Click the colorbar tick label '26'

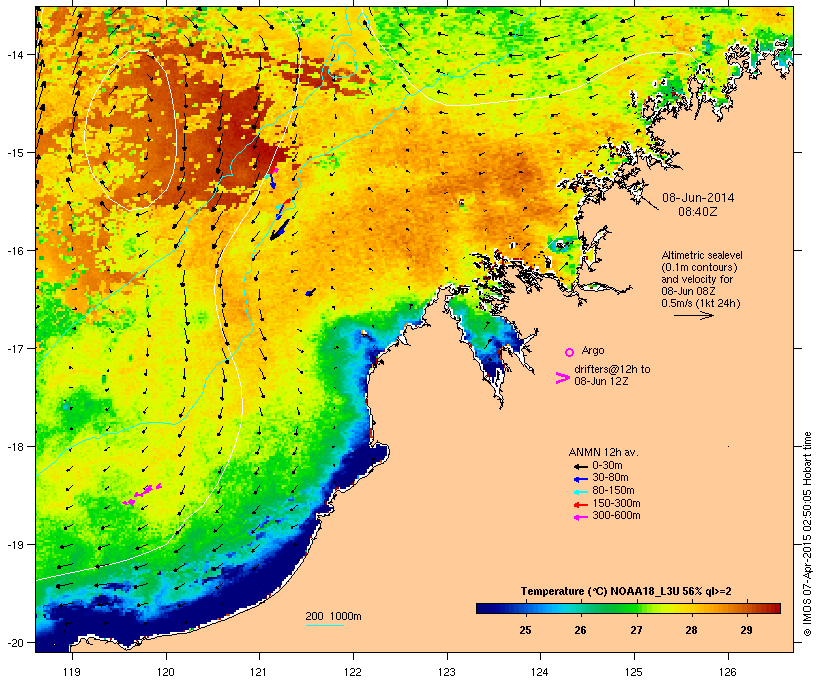click(x=580, y=630)
